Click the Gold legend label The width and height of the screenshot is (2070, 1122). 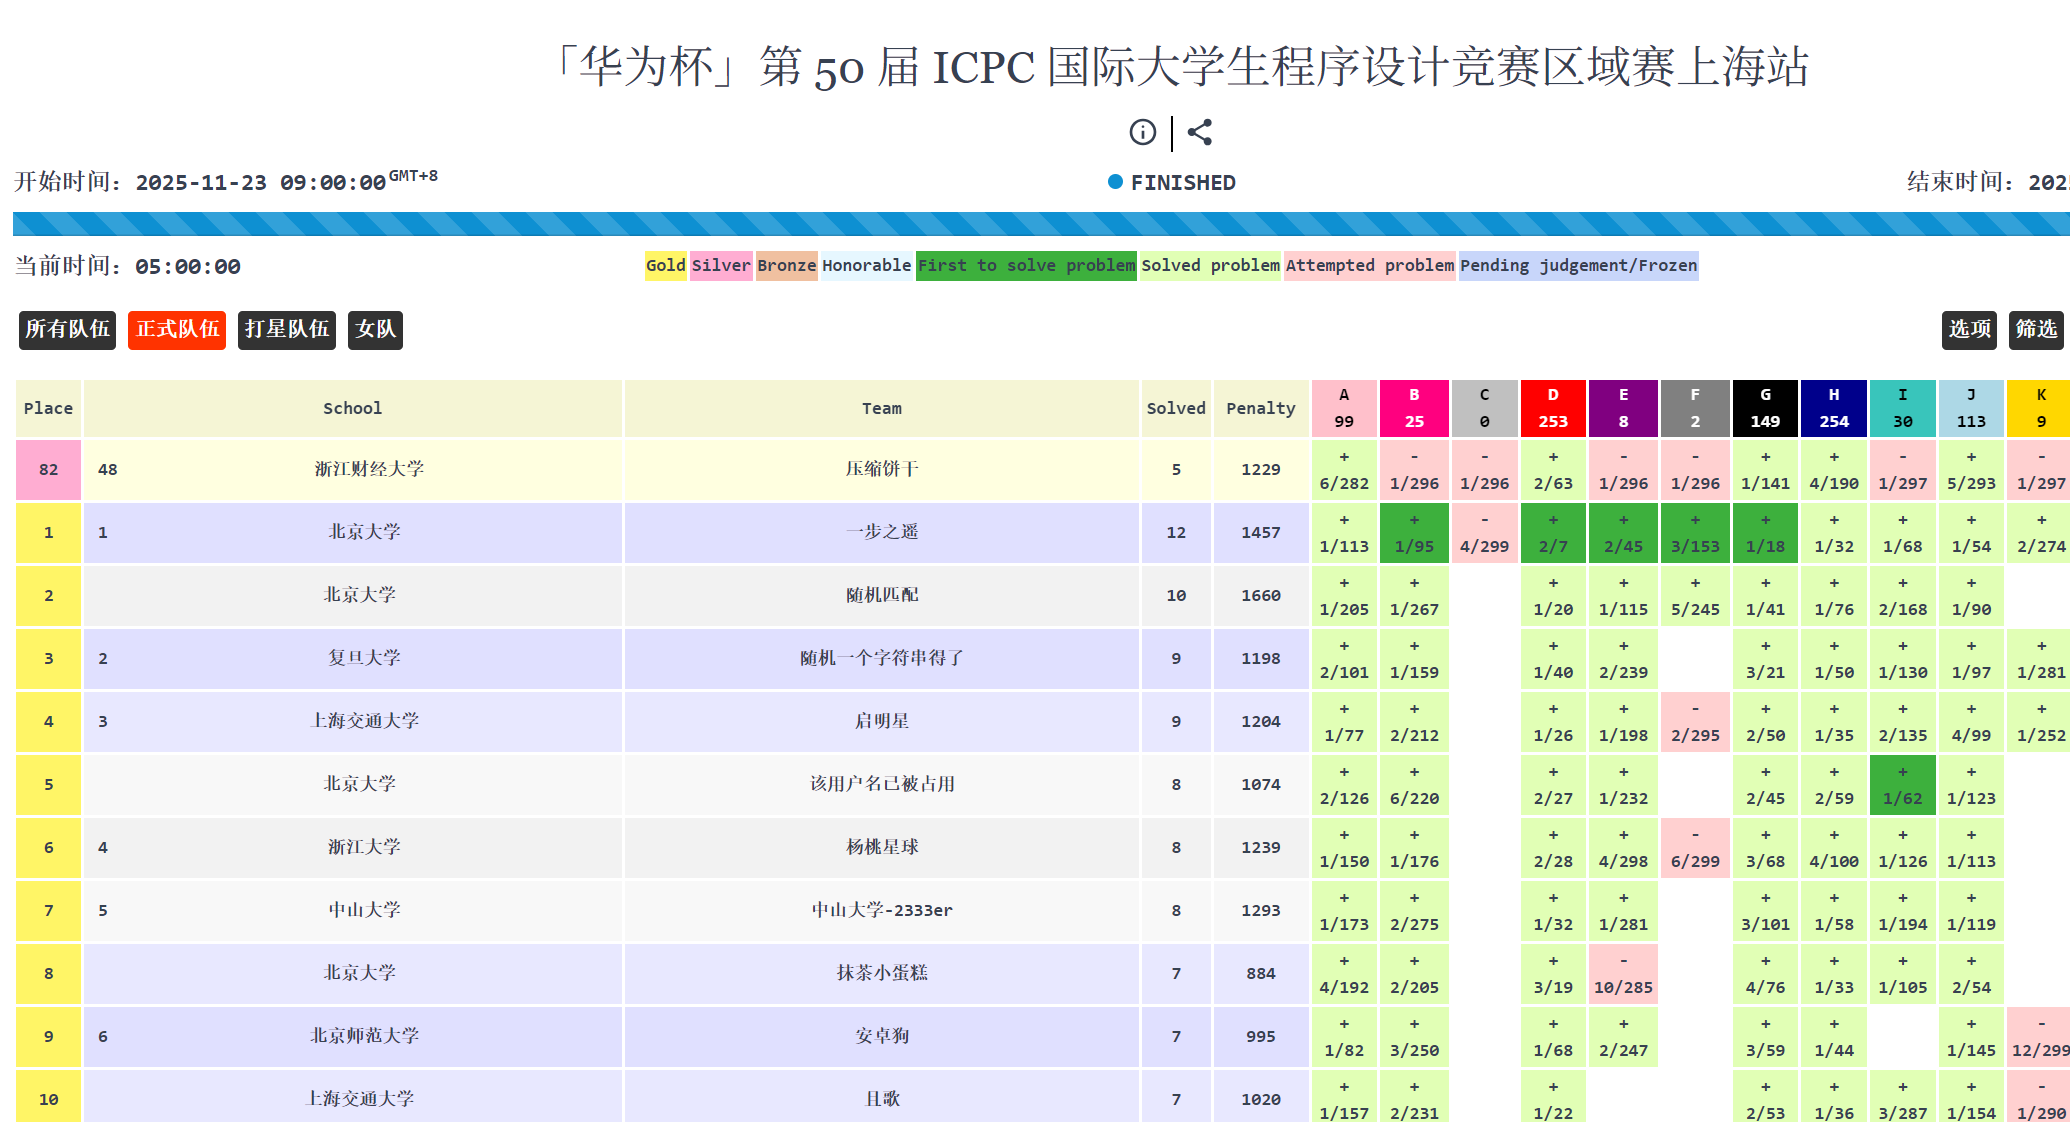(665, 265)
